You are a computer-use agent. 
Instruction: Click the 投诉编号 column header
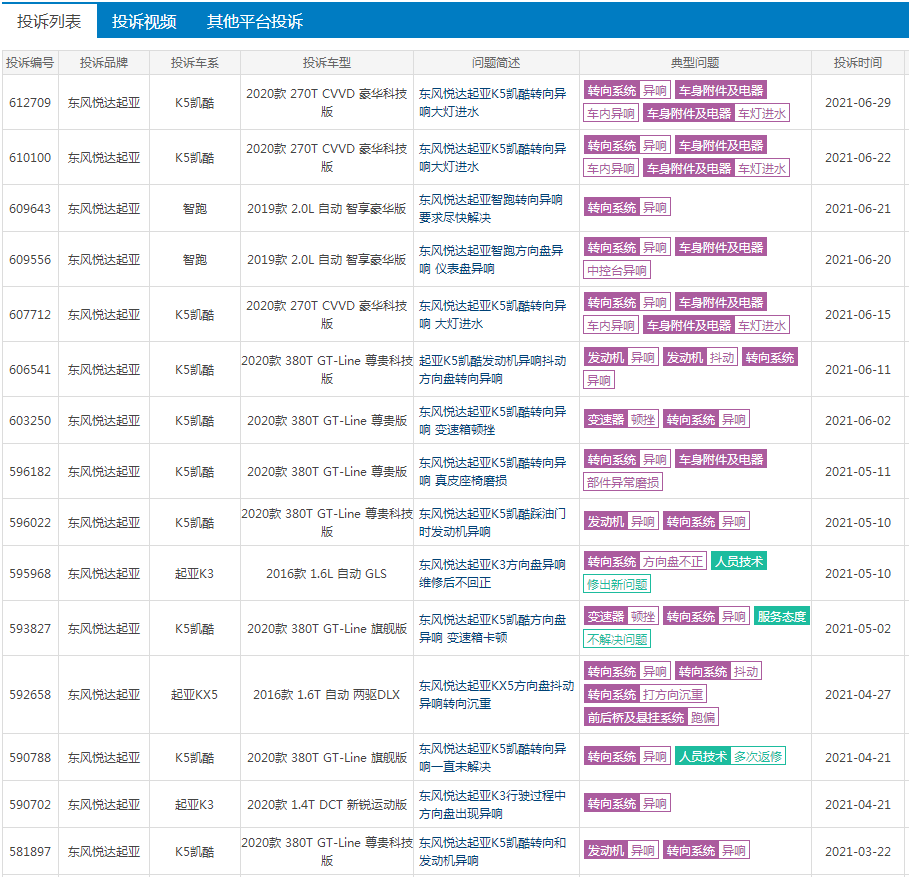[x=30, y=62]
